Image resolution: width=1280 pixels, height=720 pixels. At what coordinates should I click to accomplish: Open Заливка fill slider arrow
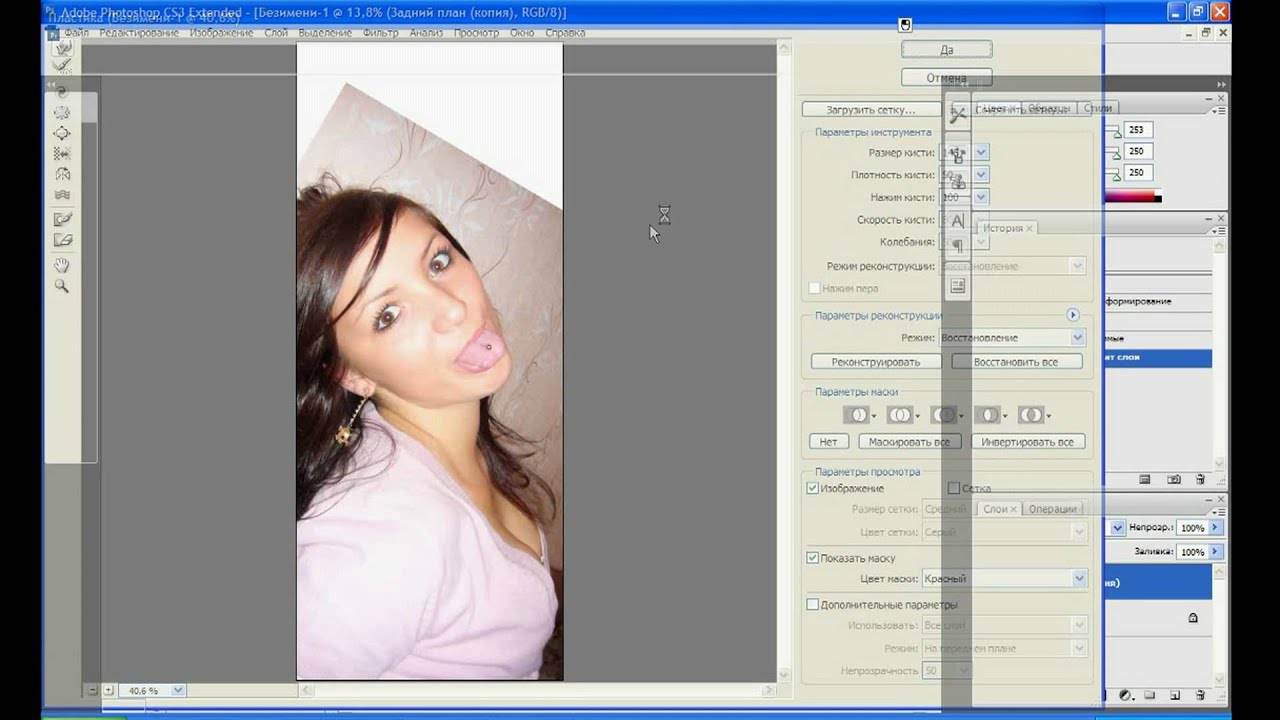point(1215,551)
